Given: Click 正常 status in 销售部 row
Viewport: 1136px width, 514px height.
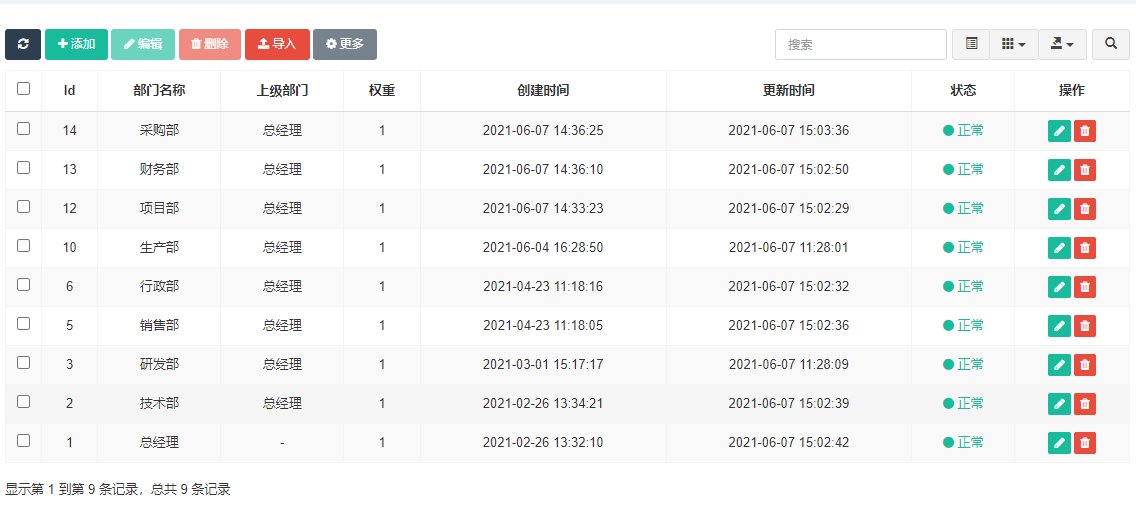Looking at the screenshot, I should pos(963,326).
